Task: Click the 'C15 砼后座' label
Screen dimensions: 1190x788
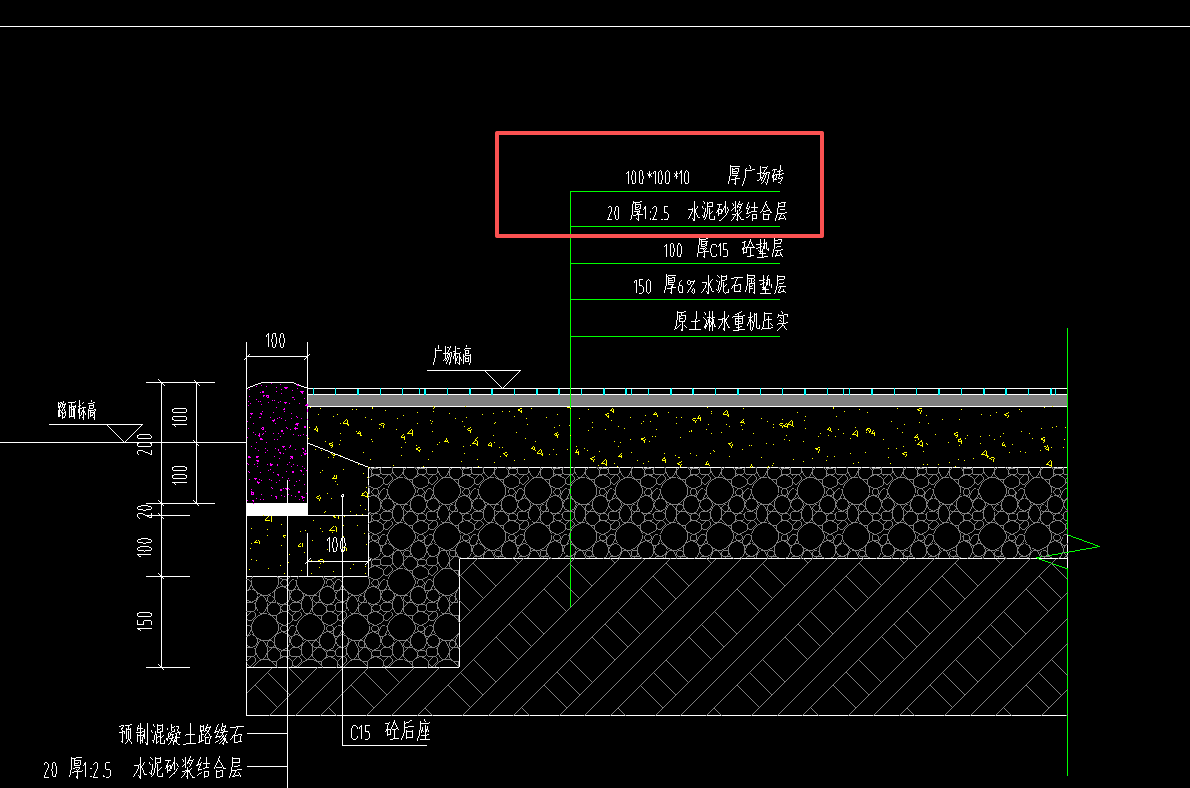Action: click(x=390, y=731)
